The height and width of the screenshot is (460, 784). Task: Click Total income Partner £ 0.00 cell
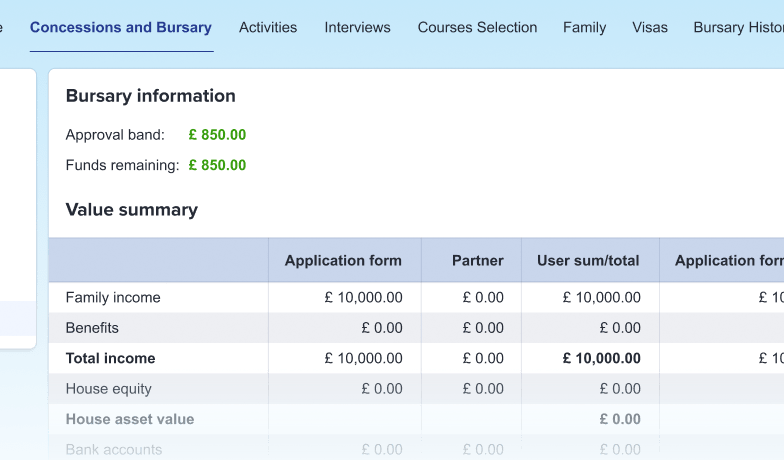483,358
